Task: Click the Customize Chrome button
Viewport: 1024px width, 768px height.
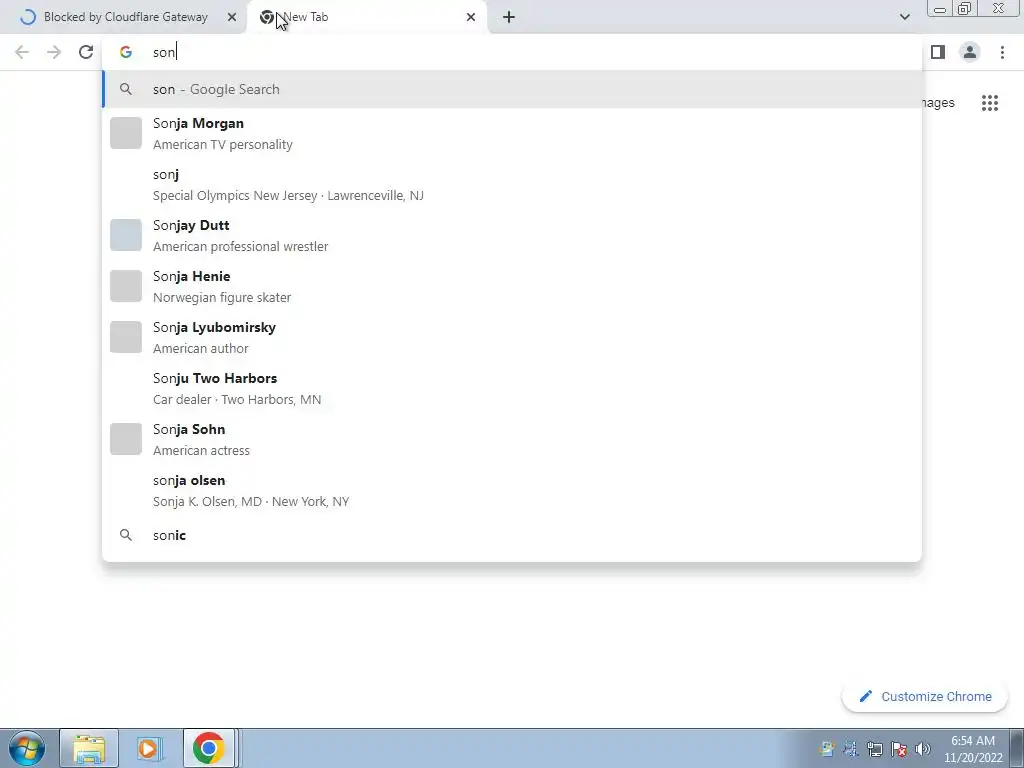Action: (x=925, y=696)
